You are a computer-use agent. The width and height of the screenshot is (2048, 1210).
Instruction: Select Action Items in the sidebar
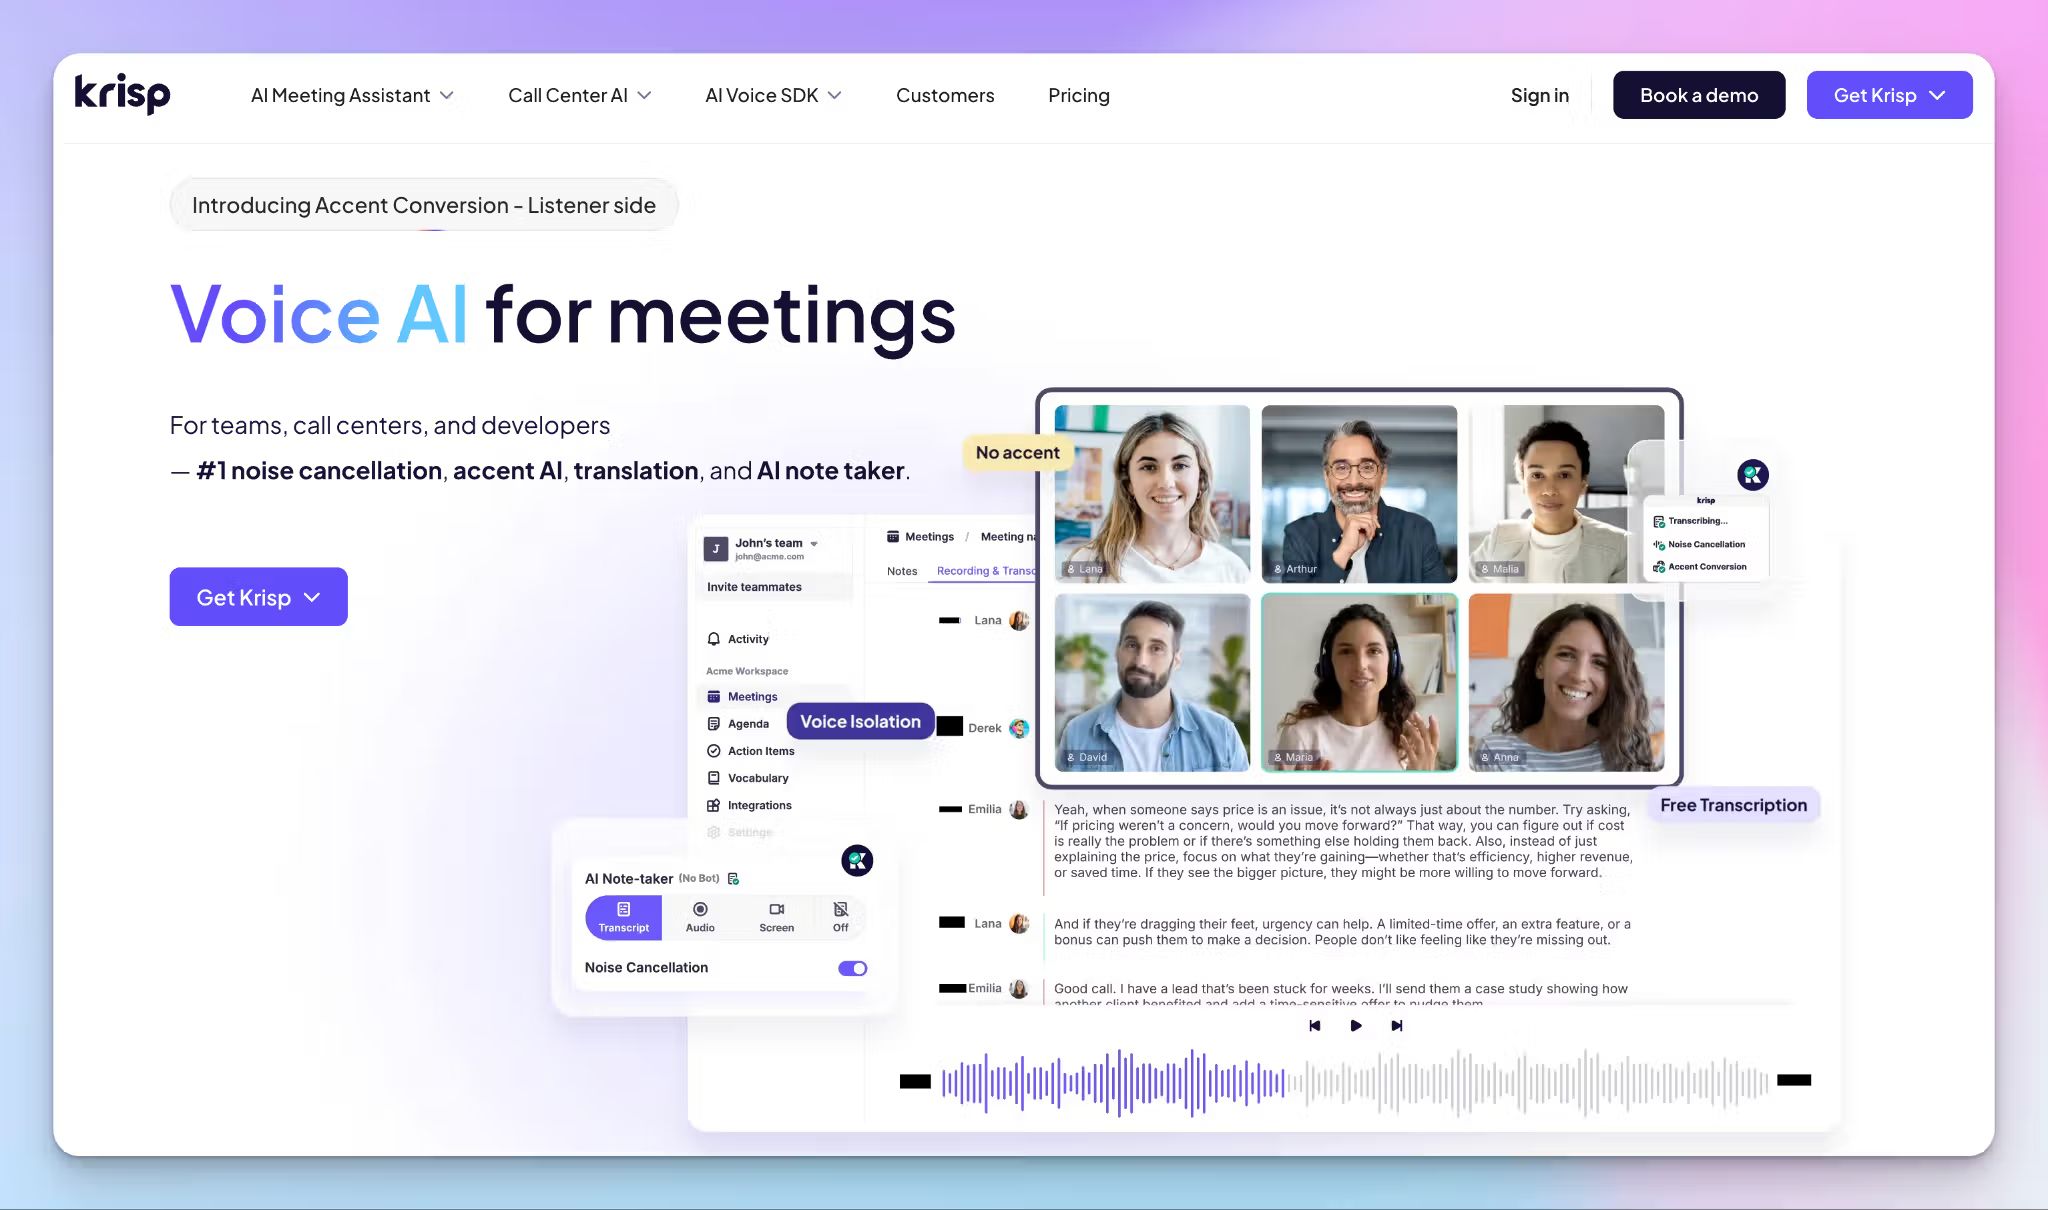point(758,750)
